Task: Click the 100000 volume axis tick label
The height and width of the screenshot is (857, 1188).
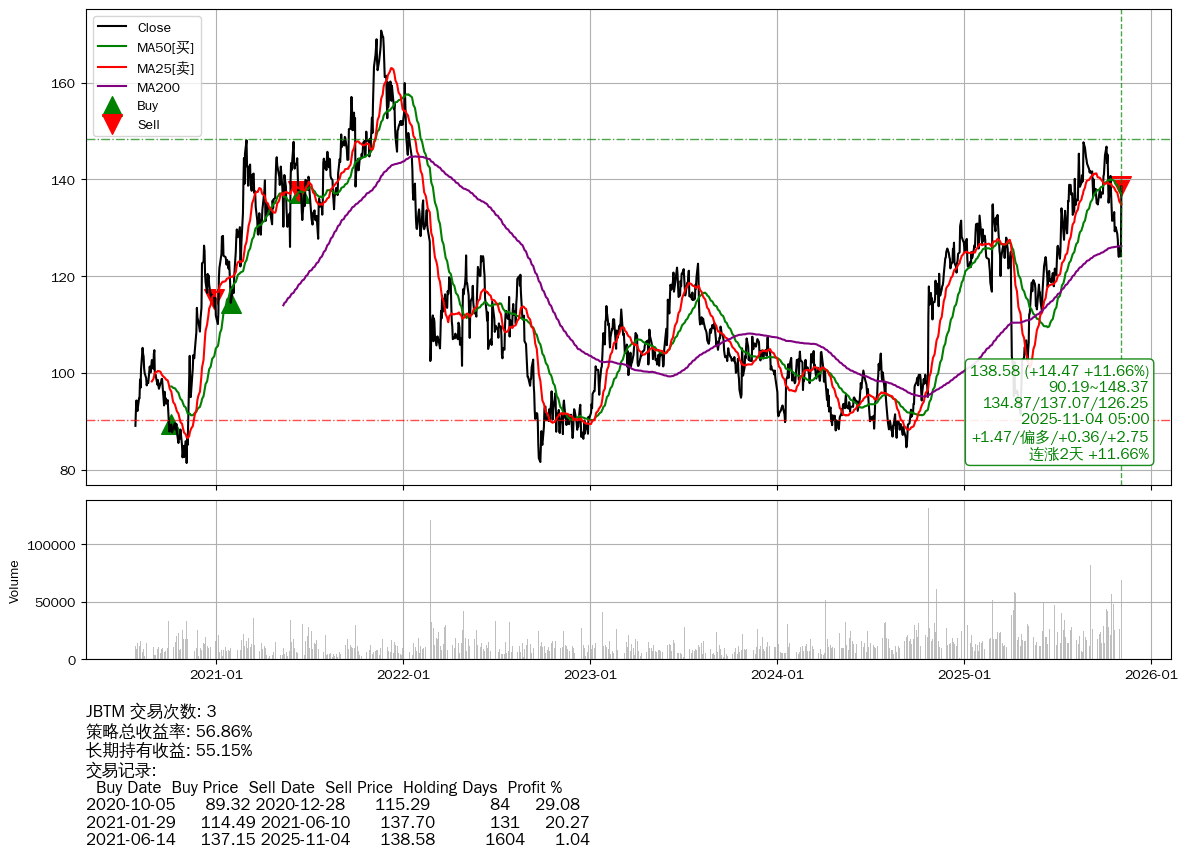Action: (49, 545)
